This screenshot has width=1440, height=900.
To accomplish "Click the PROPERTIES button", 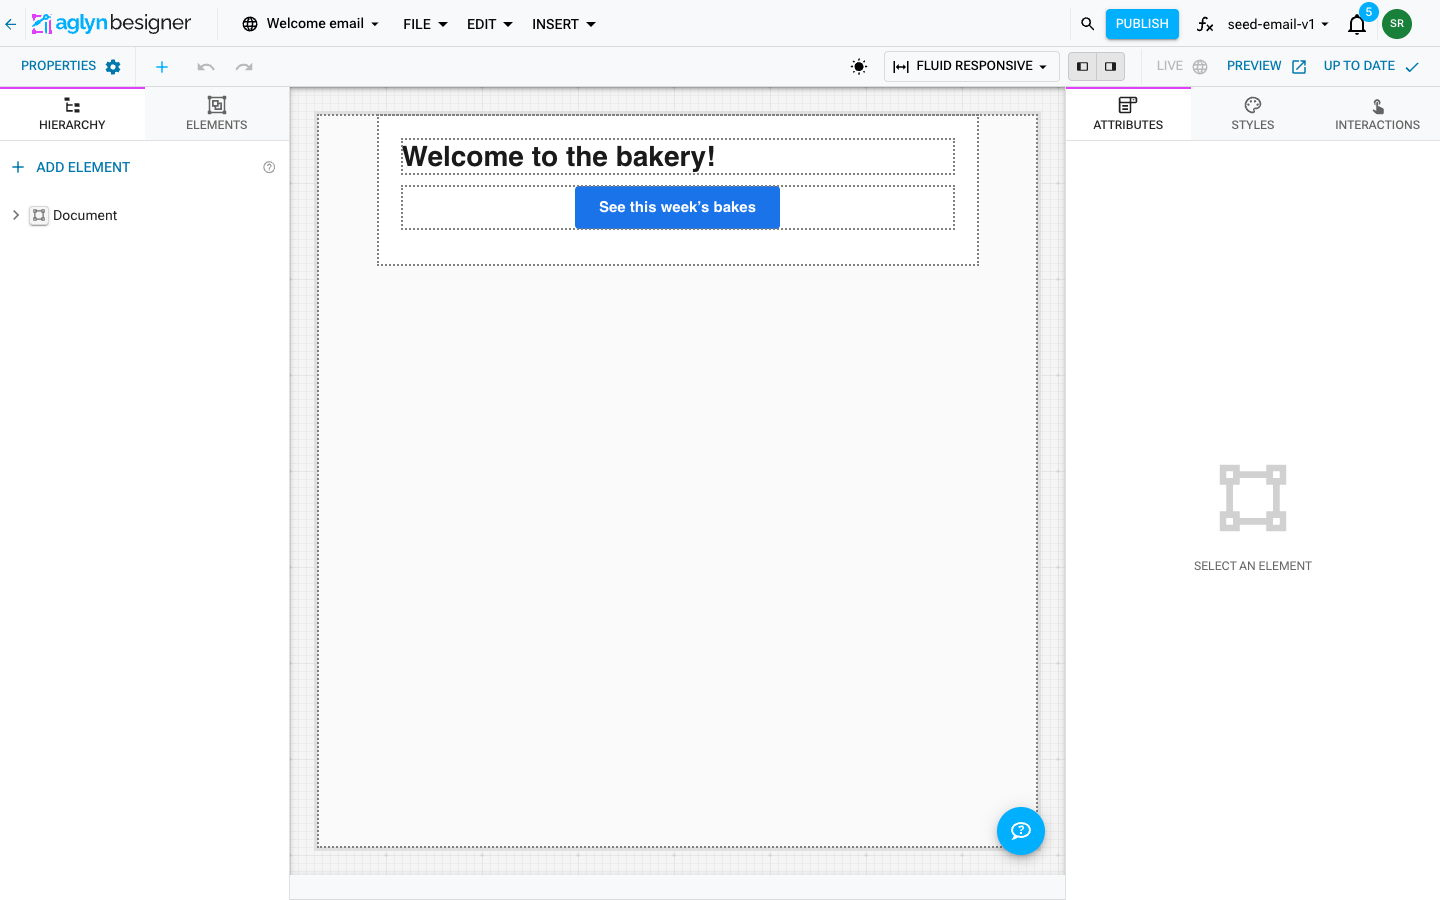I will coord(70,66).
